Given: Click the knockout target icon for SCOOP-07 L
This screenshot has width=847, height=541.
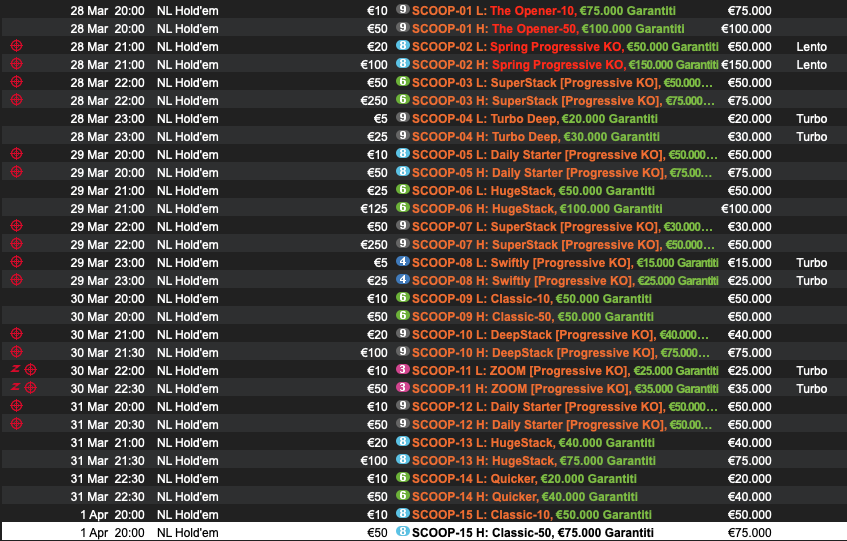Looking at the screenshot, I should tap(17, 226).
